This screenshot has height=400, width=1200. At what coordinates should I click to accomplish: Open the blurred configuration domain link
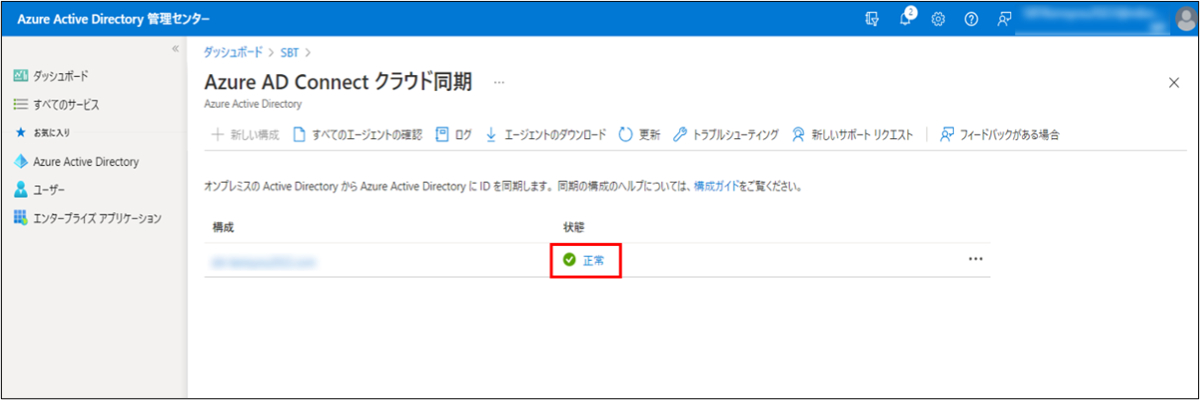tap(263, 261)
